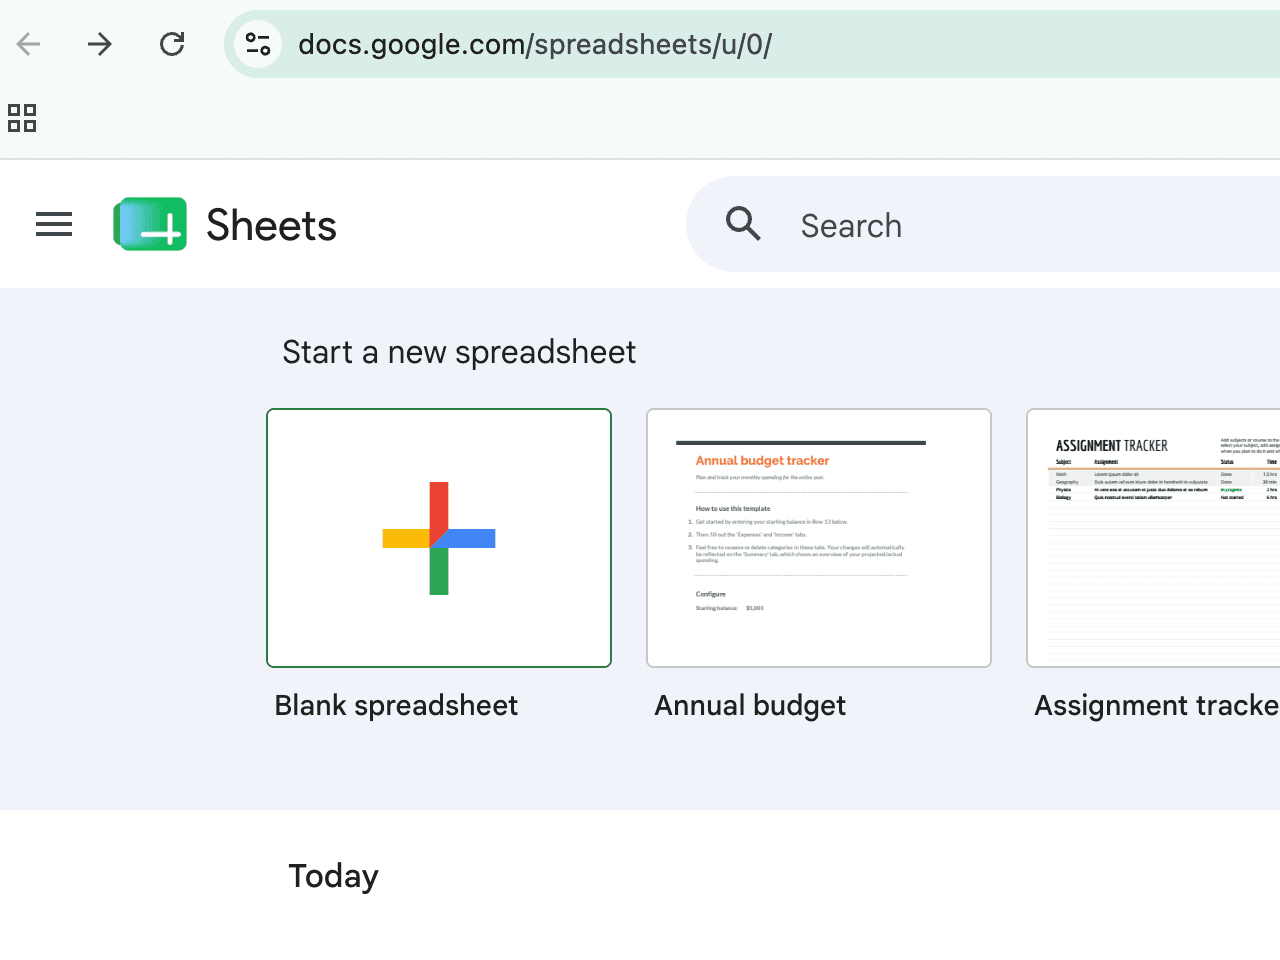Click the browser back arrow
This screenshot has width=1280, height=960.
click(29, 44)
